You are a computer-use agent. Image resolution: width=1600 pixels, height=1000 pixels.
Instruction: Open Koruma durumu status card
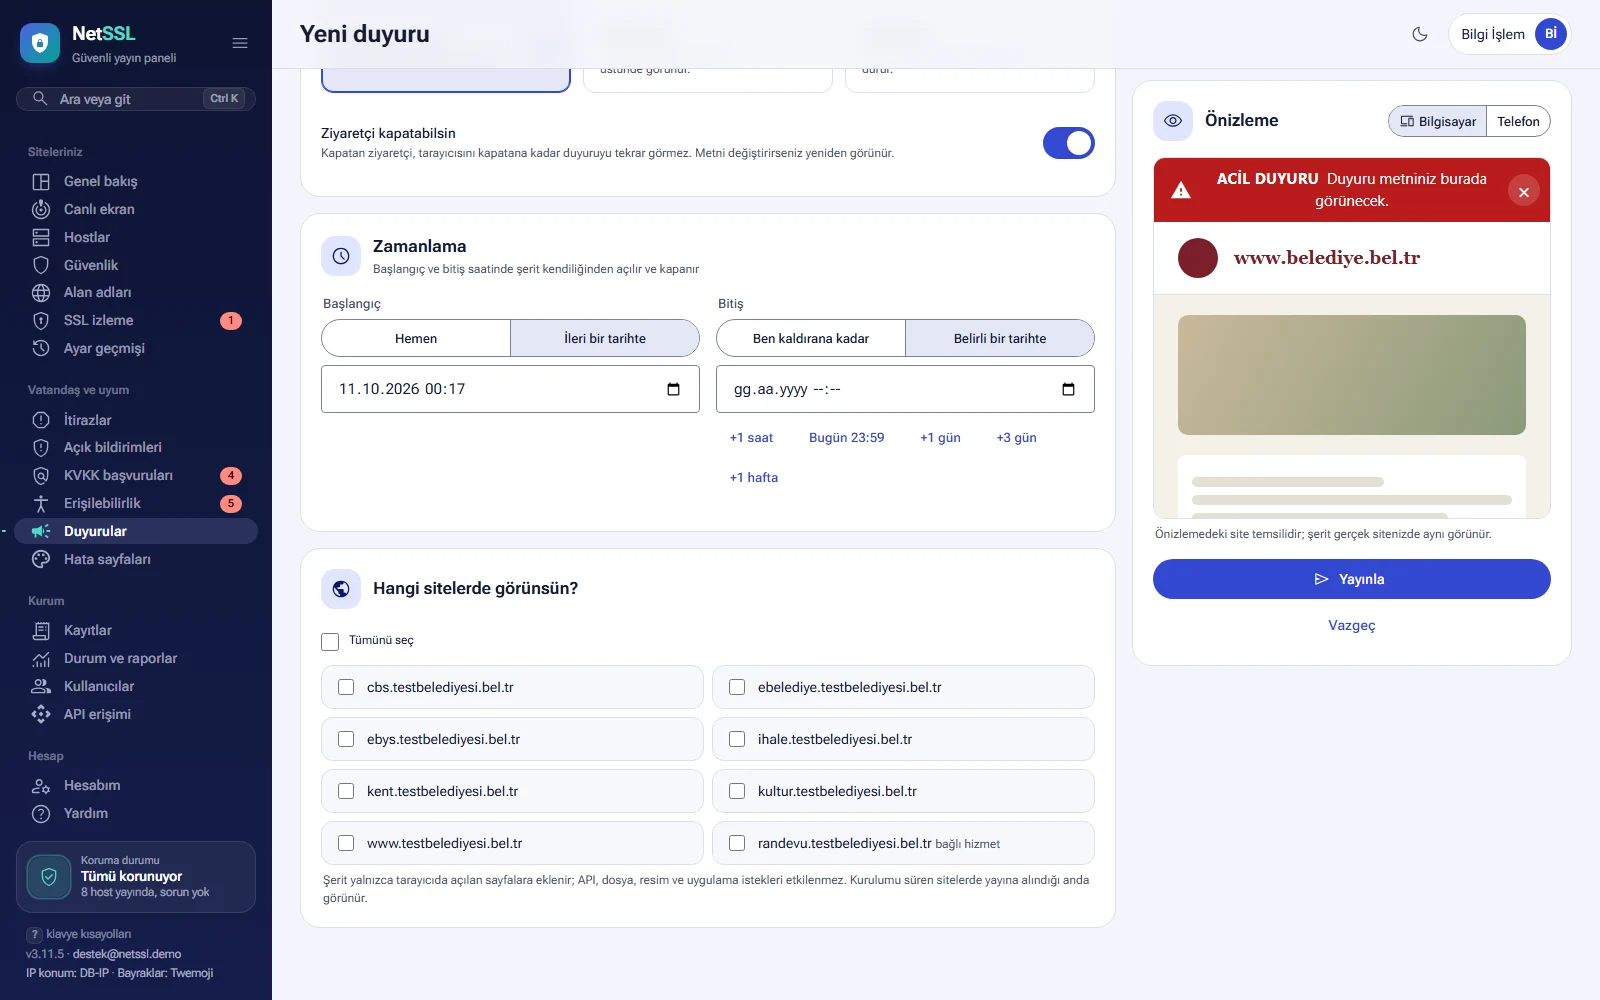[136, 877]
